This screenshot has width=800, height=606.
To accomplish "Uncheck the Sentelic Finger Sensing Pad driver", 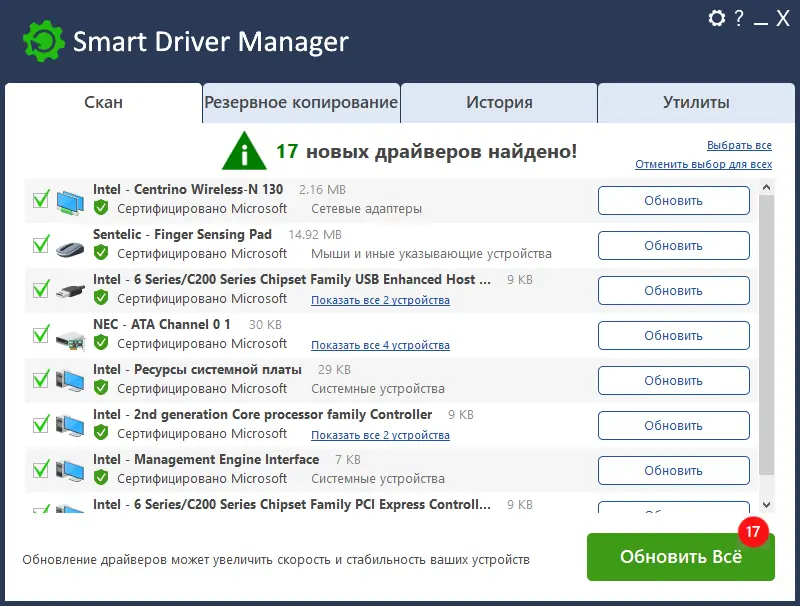I will [x=39, y=244].
